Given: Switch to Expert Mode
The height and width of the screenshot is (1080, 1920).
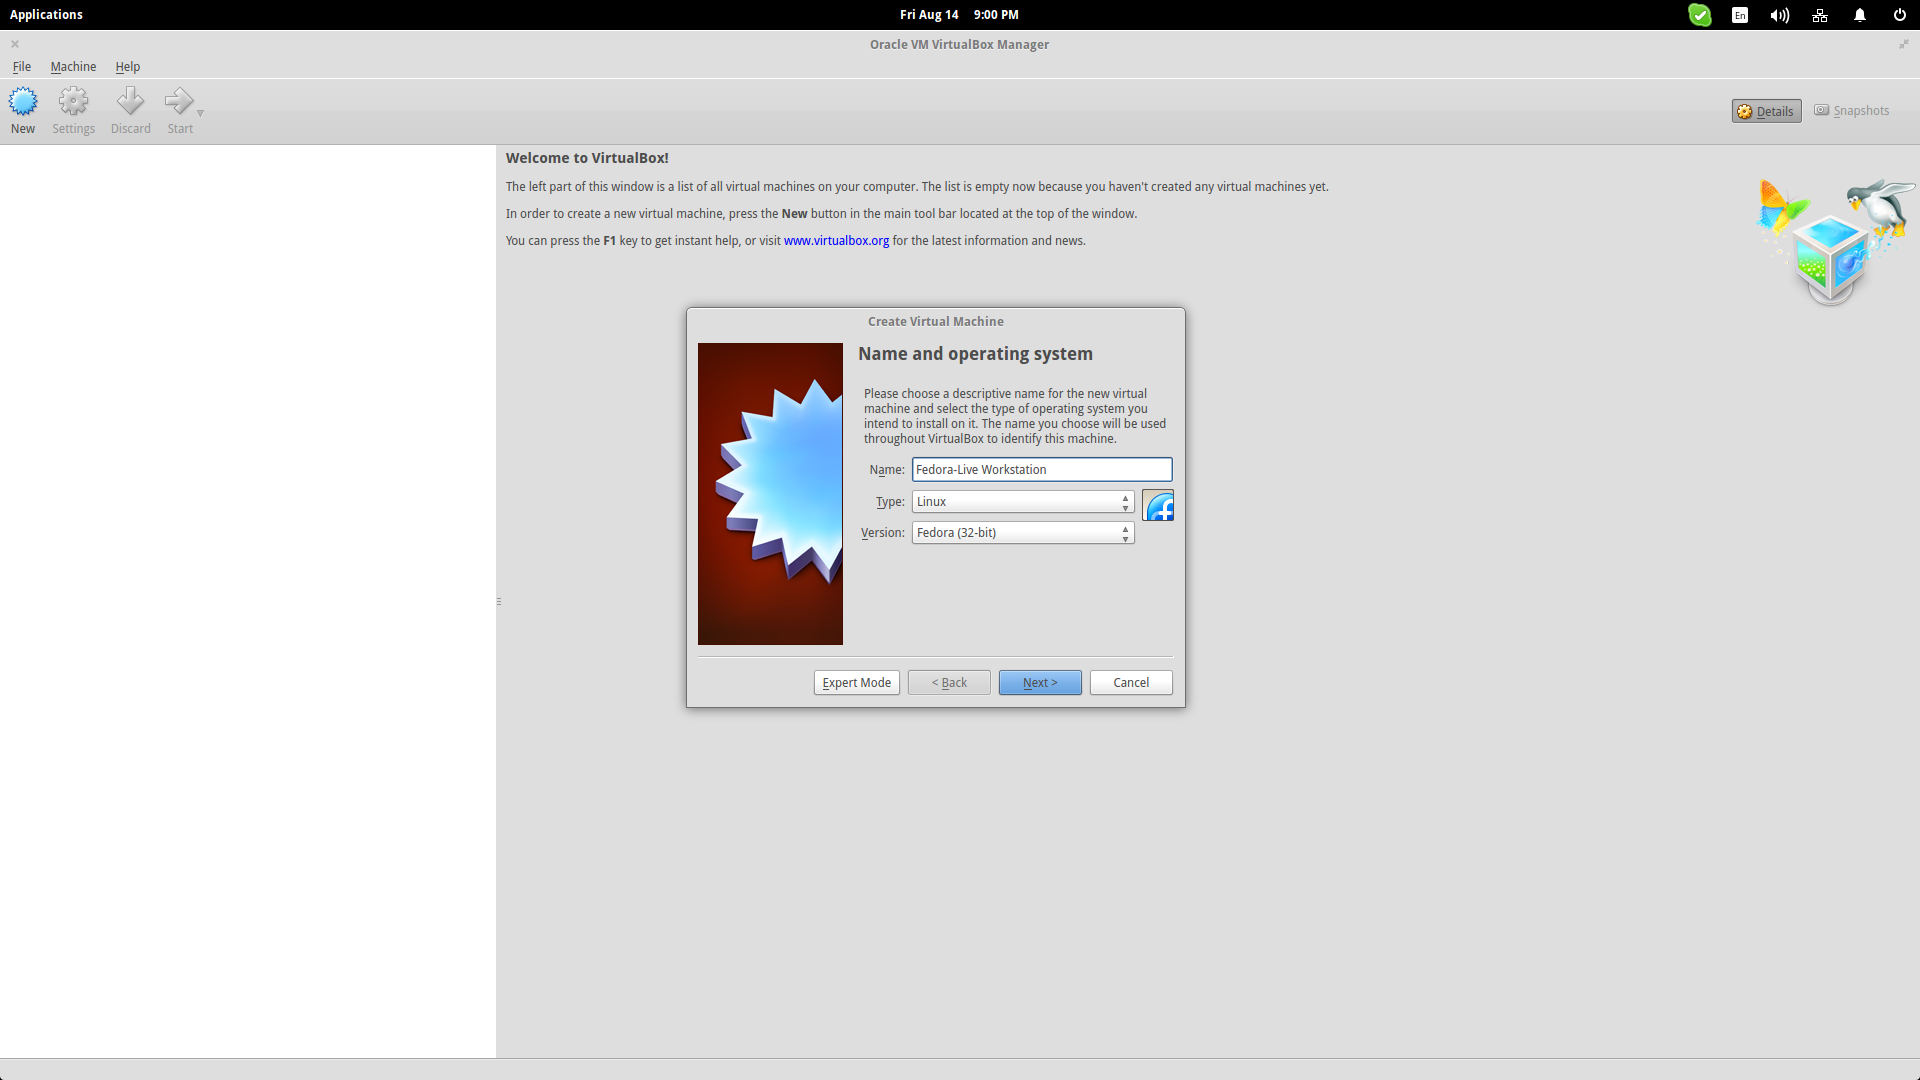Looking at the screenshot, I should click(x=856, y=683).
